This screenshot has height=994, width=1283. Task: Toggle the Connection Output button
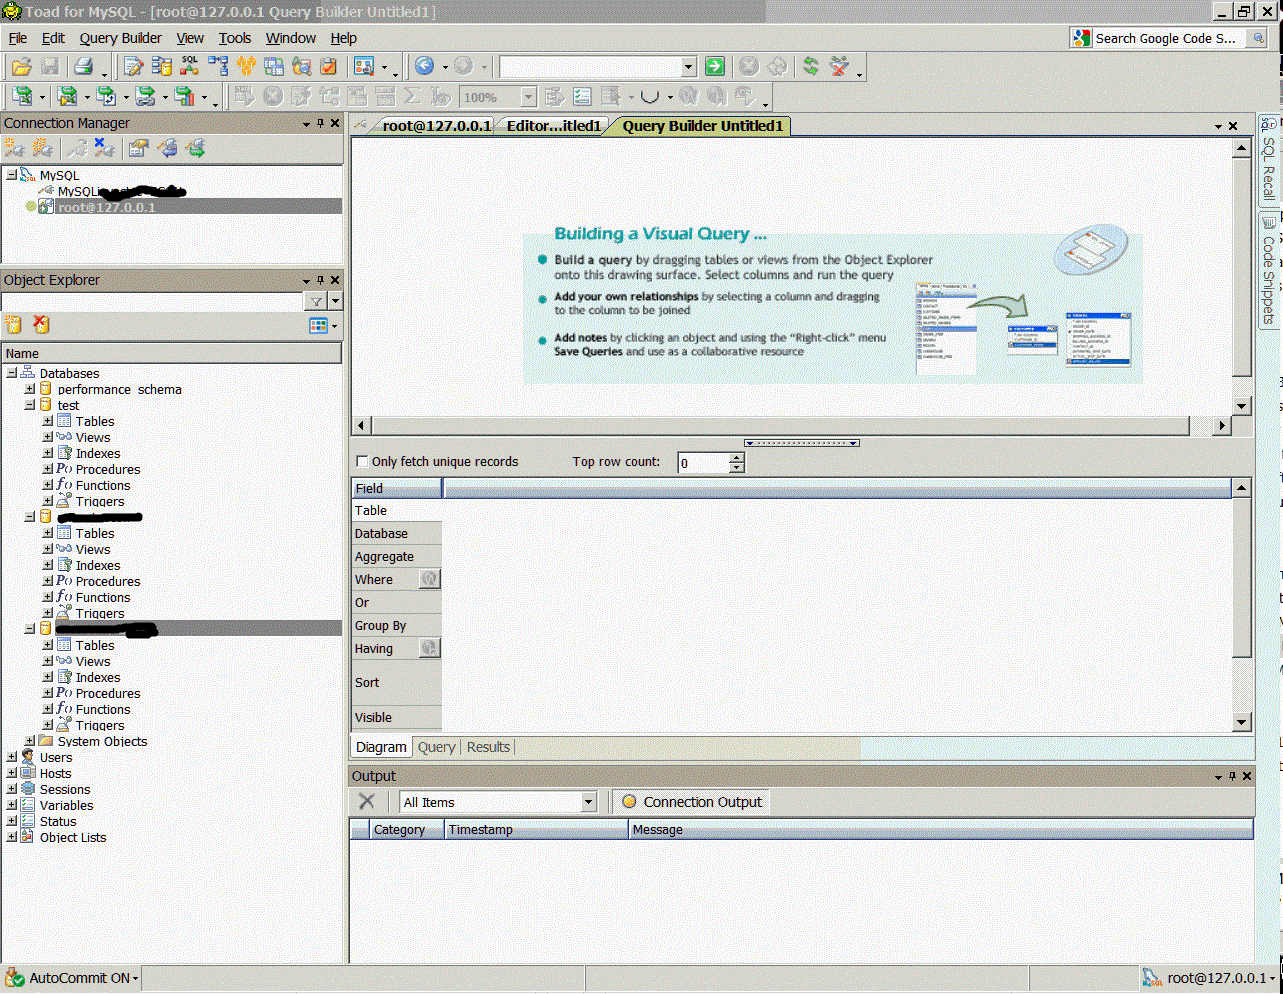pos(693,802)
